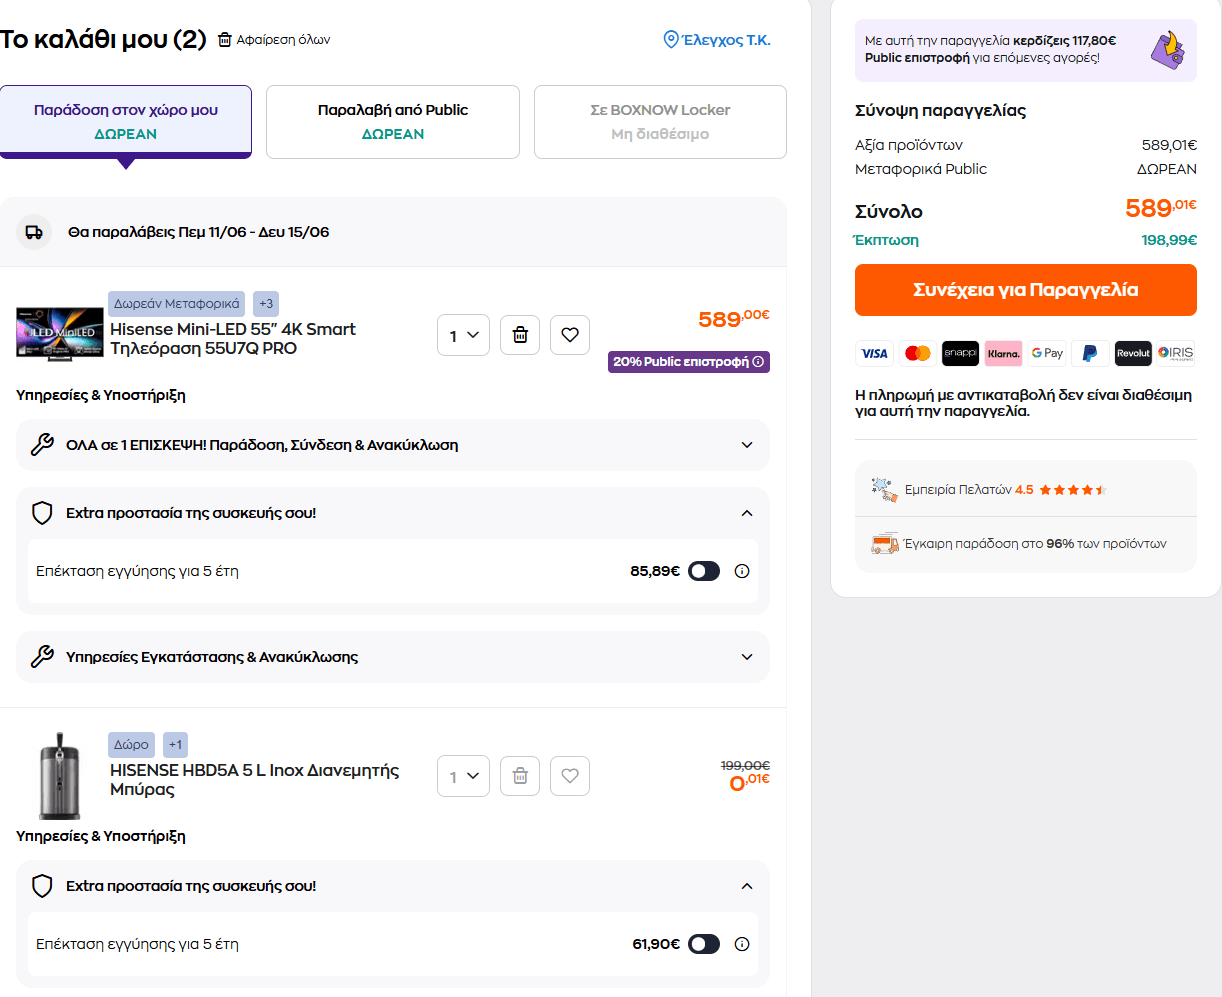This screenshot has width=1222, height=997.
Task: Click the trash icon beside Αφαίρεση όλων
Action: coord(225,40)
